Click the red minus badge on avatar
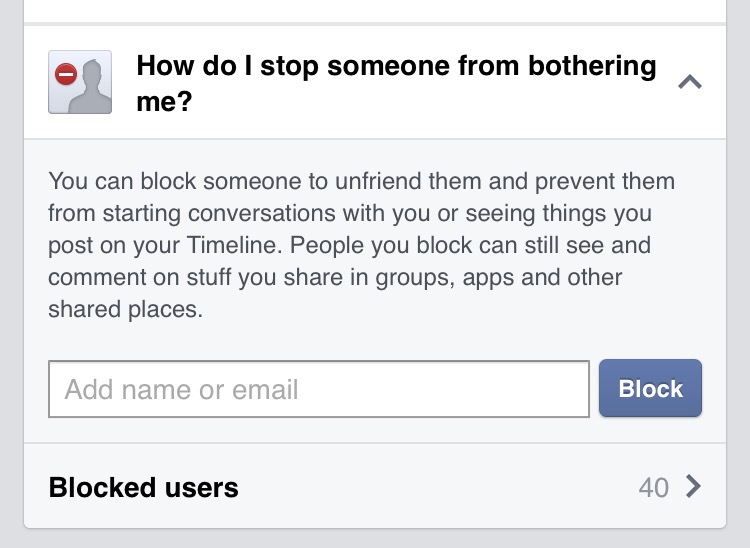Image resolution: width=750 pixels, height=548 pixels. [x=66, y=74]
